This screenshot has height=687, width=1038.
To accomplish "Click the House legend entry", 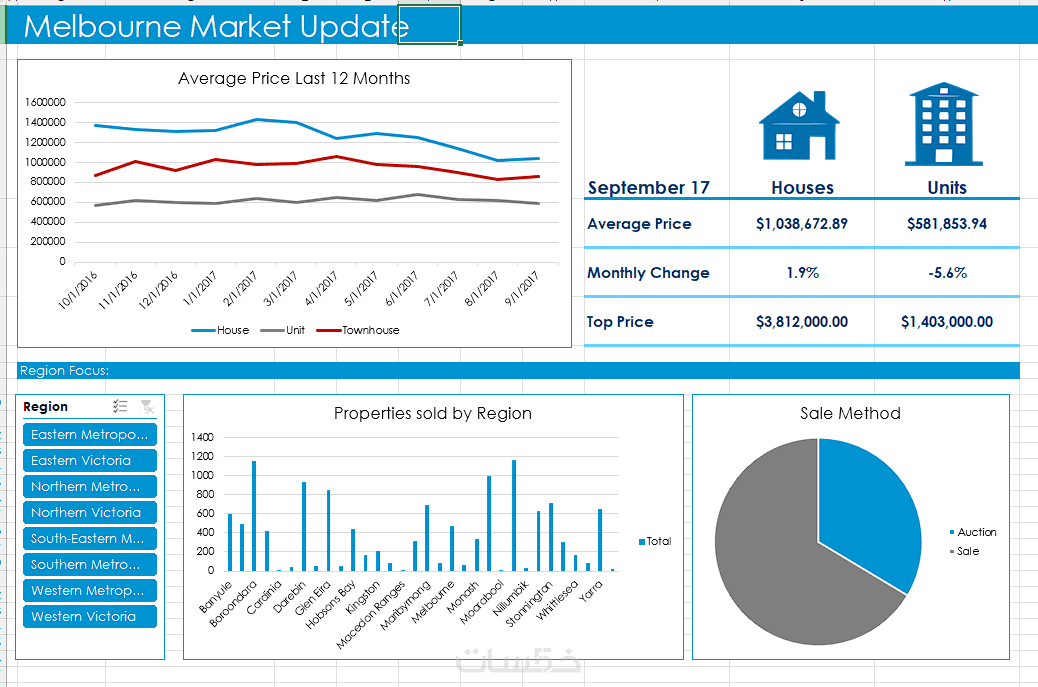I will pos(220,330).
